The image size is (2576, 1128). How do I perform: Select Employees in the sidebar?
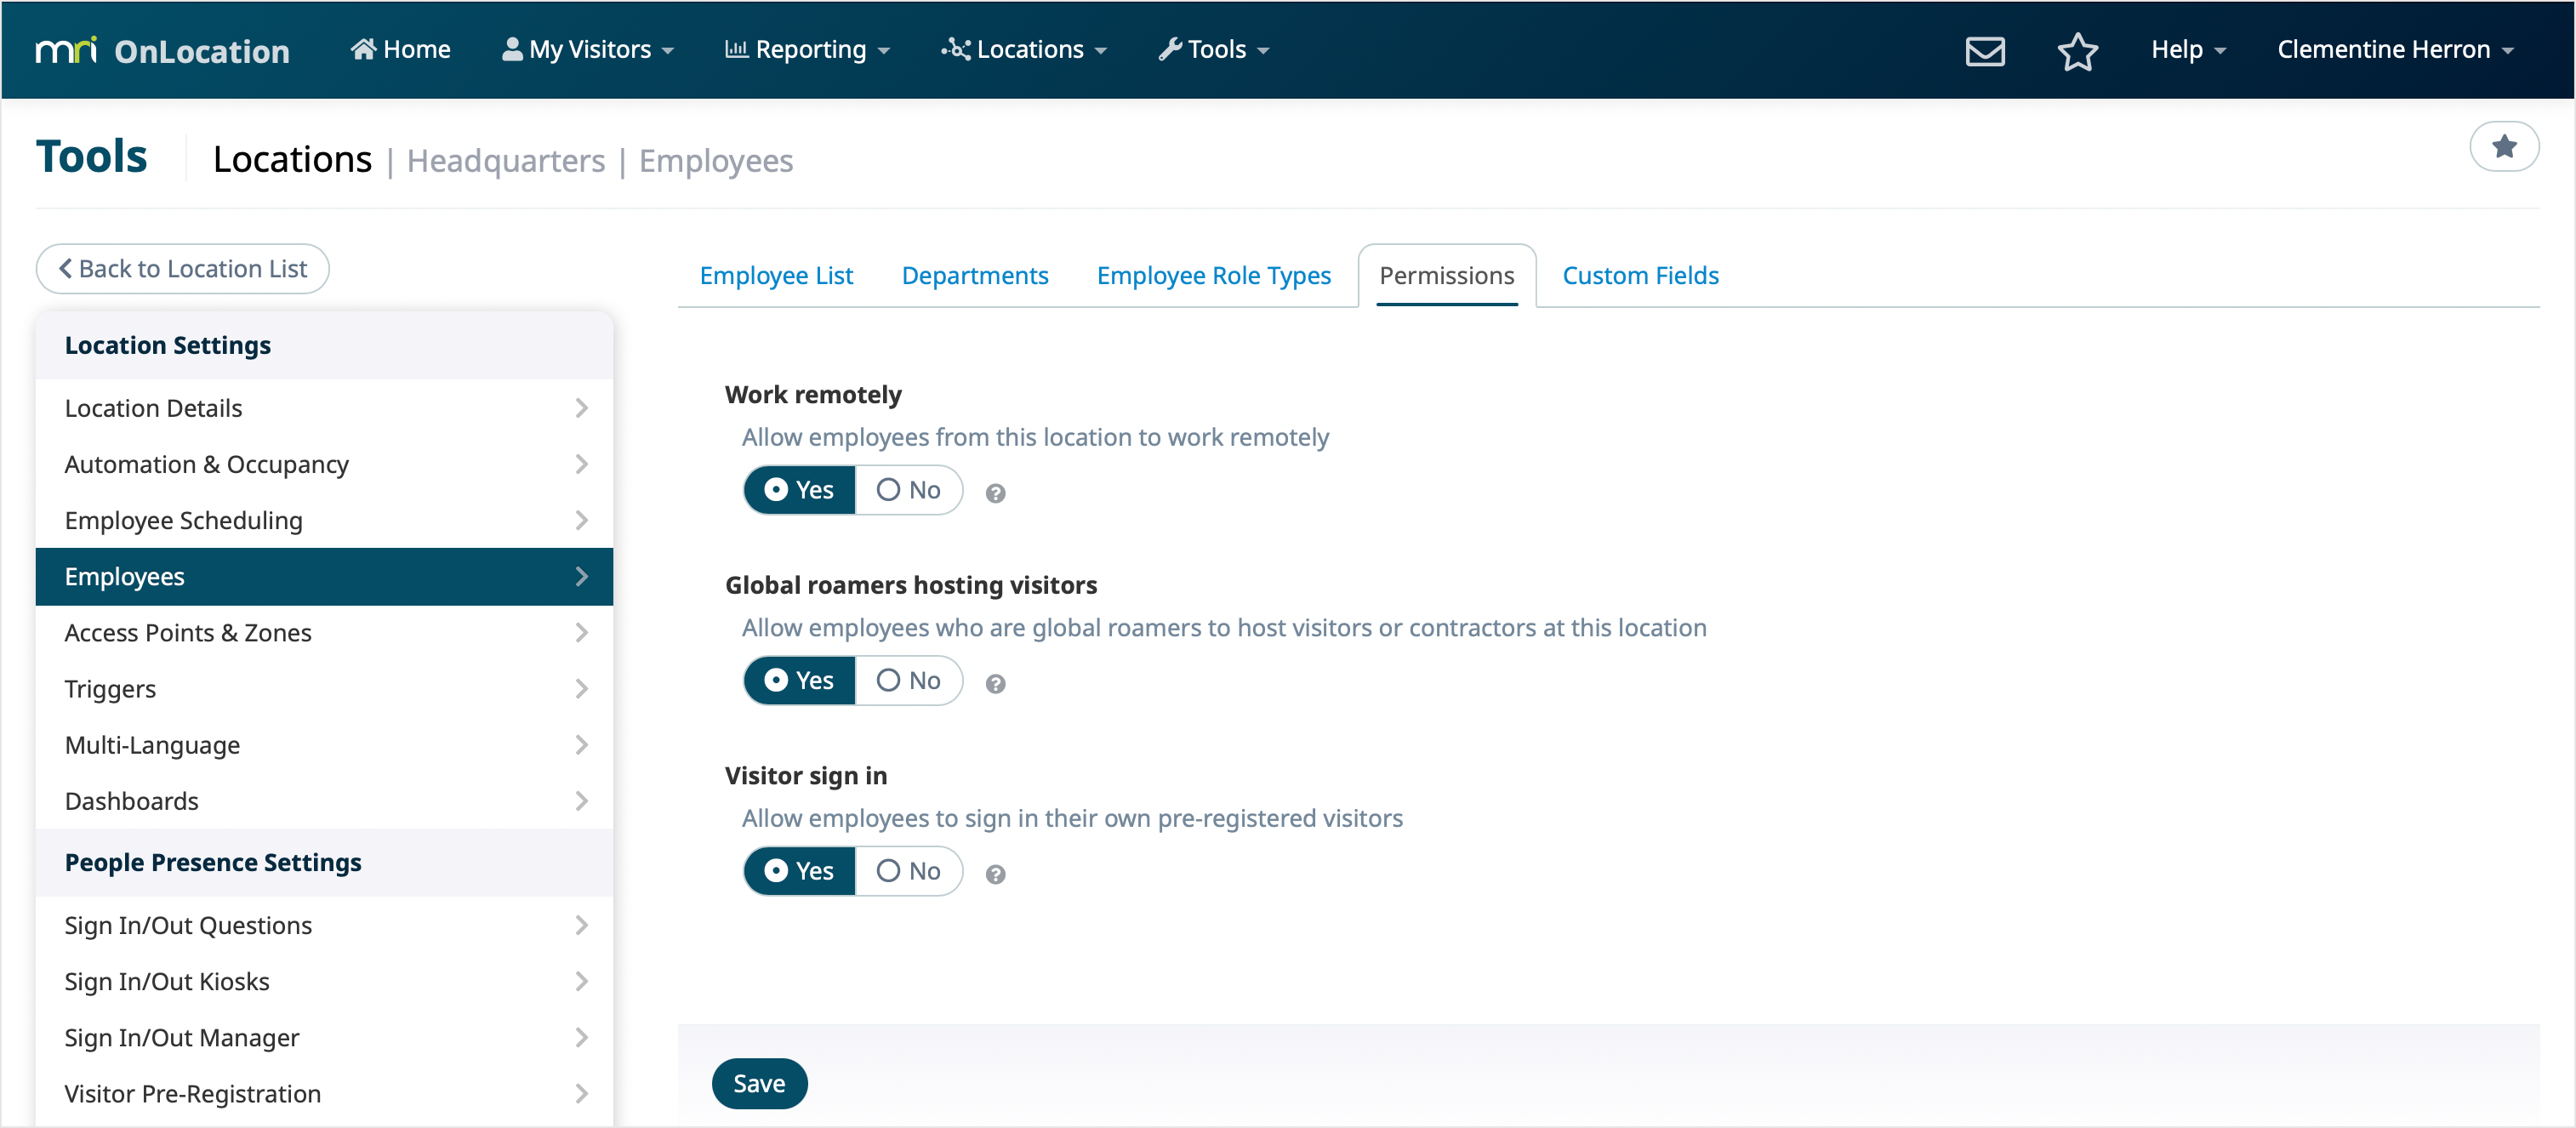(324, 577)
